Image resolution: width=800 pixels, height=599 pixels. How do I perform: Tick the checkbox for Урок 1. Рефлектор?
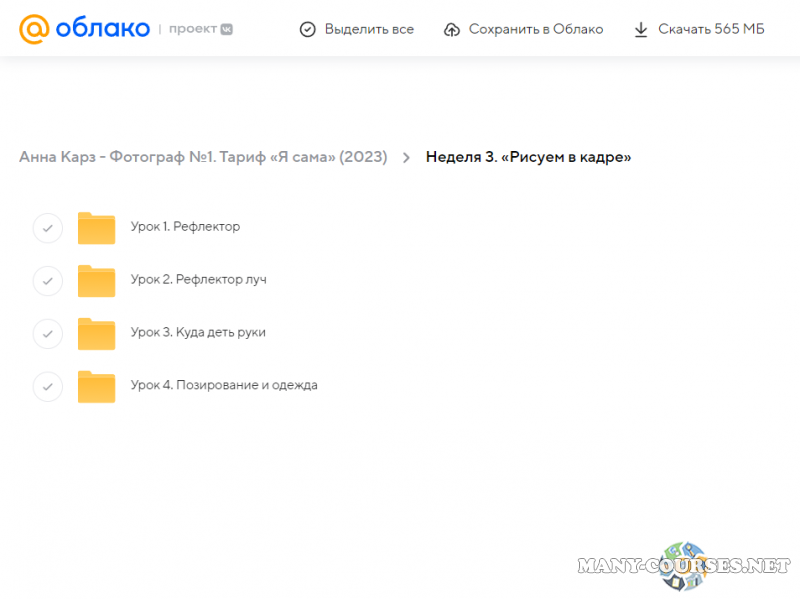click(48, 228)
